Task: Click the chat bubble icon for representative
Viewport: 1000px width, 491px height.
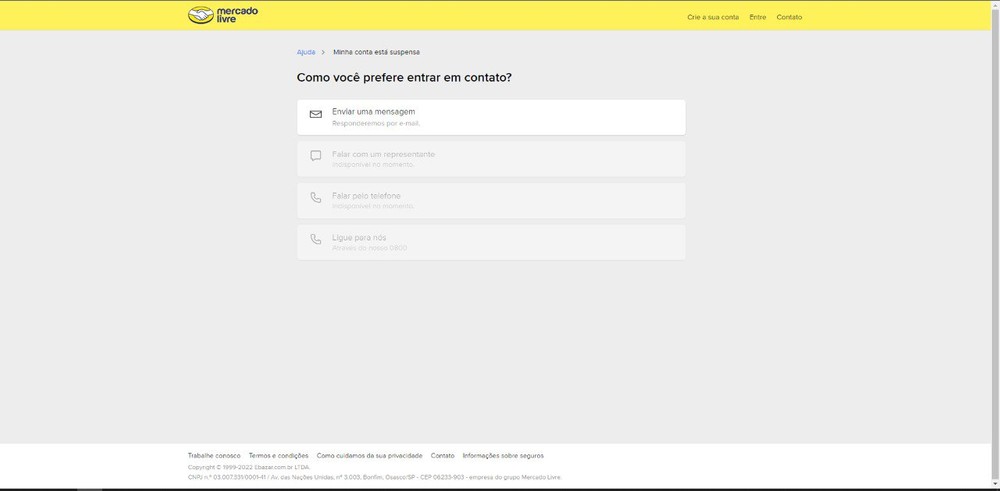Action: click(316, 157)
